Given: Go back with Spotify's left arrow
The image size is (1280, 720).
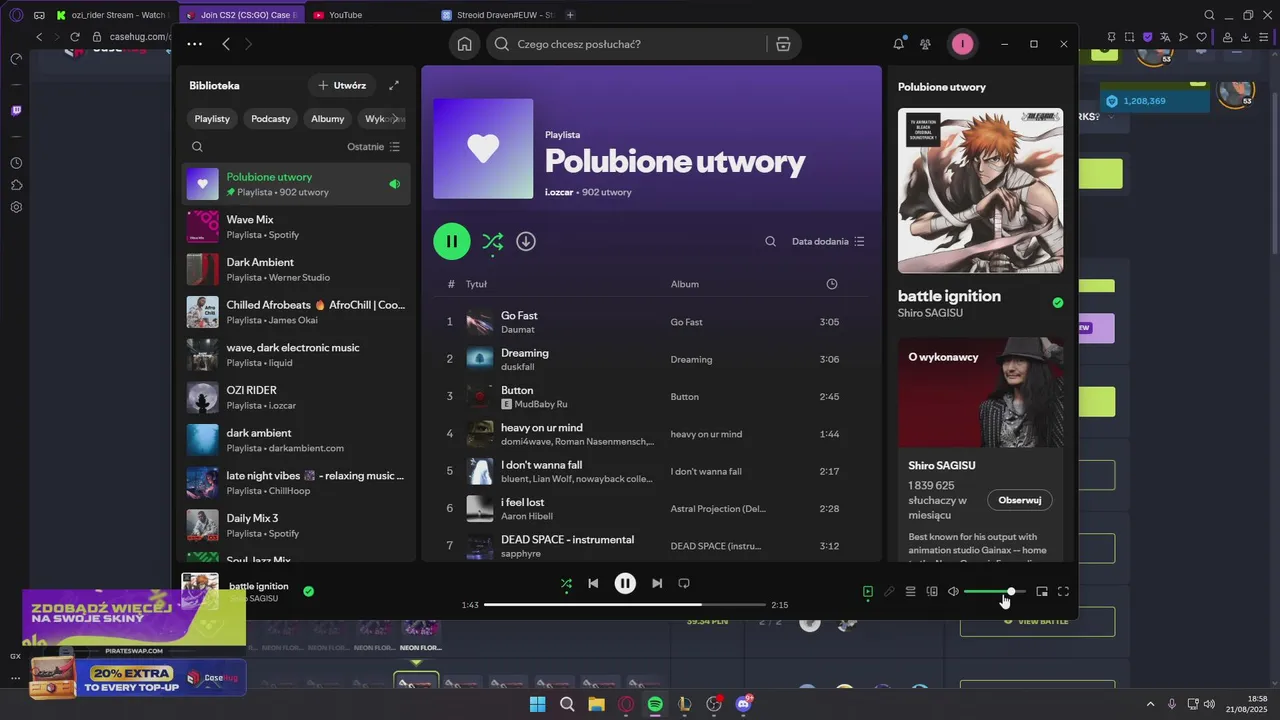Looking at the screenshot, I should pyautogui.click(x=226, y=44).
